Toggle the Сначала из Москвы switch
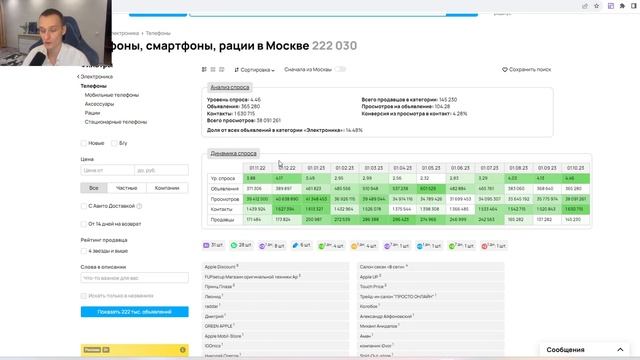This screenshot has height=360, width=640. (340, 69)
